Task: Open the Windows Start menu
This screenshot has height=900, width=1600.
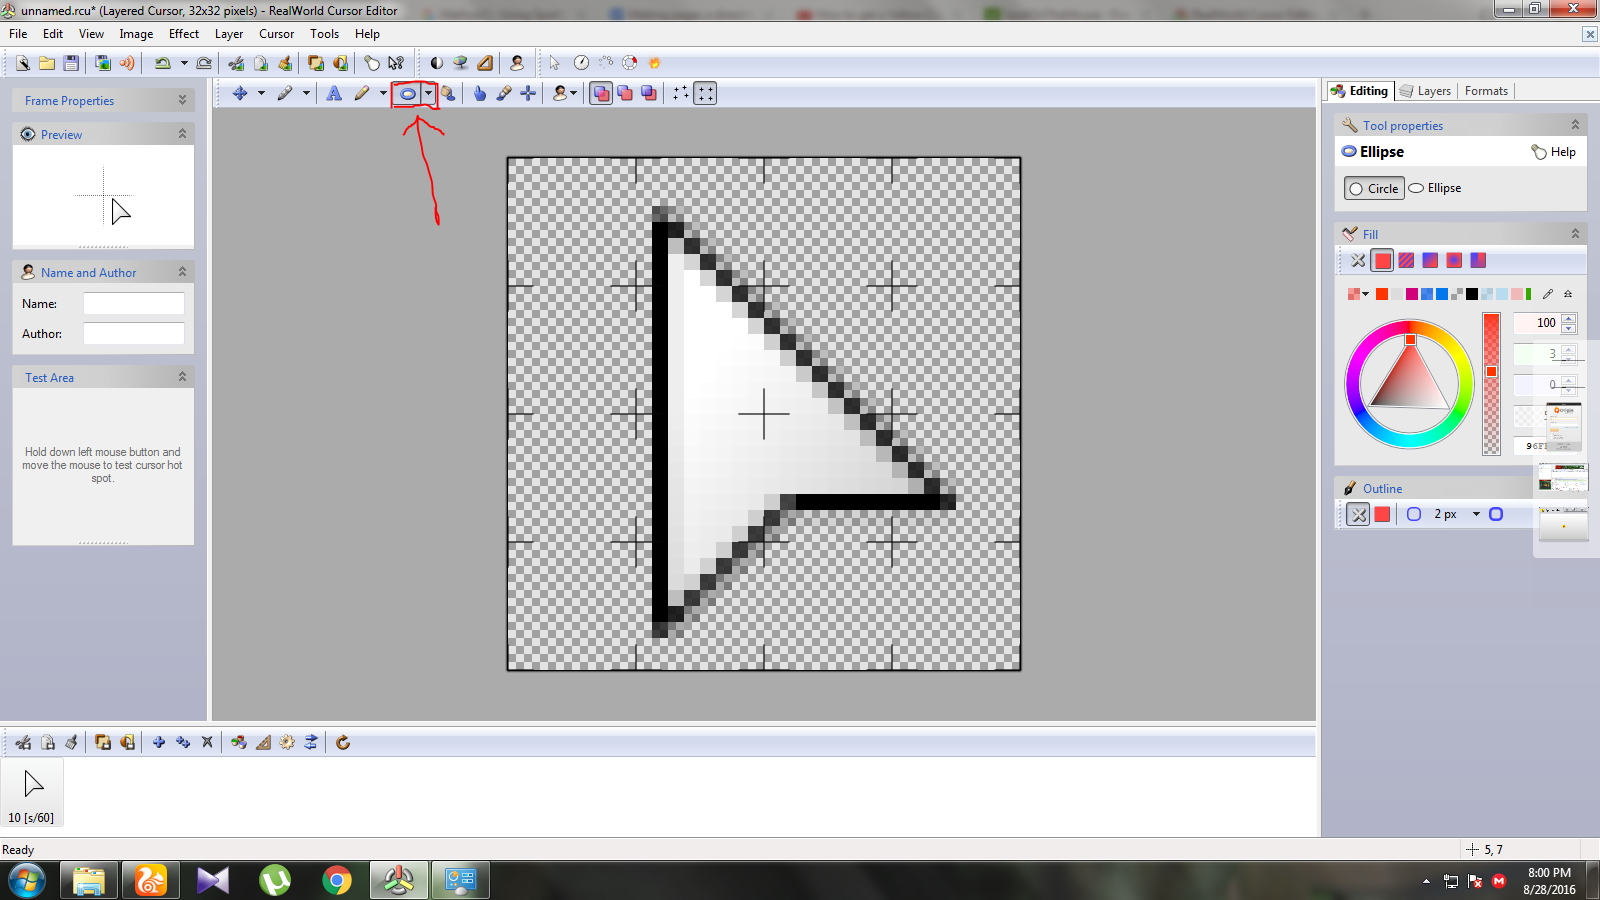Action: coord(26,880)
